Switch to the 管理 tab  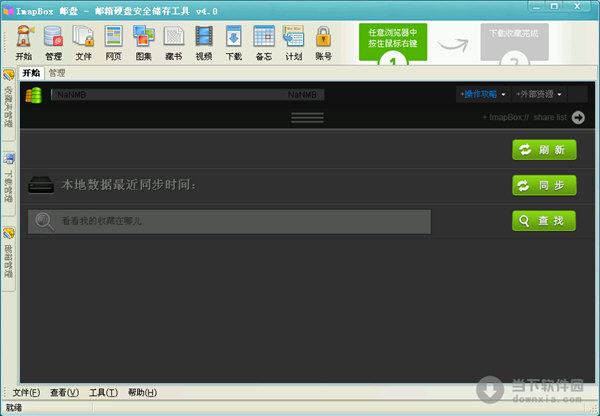57,73
